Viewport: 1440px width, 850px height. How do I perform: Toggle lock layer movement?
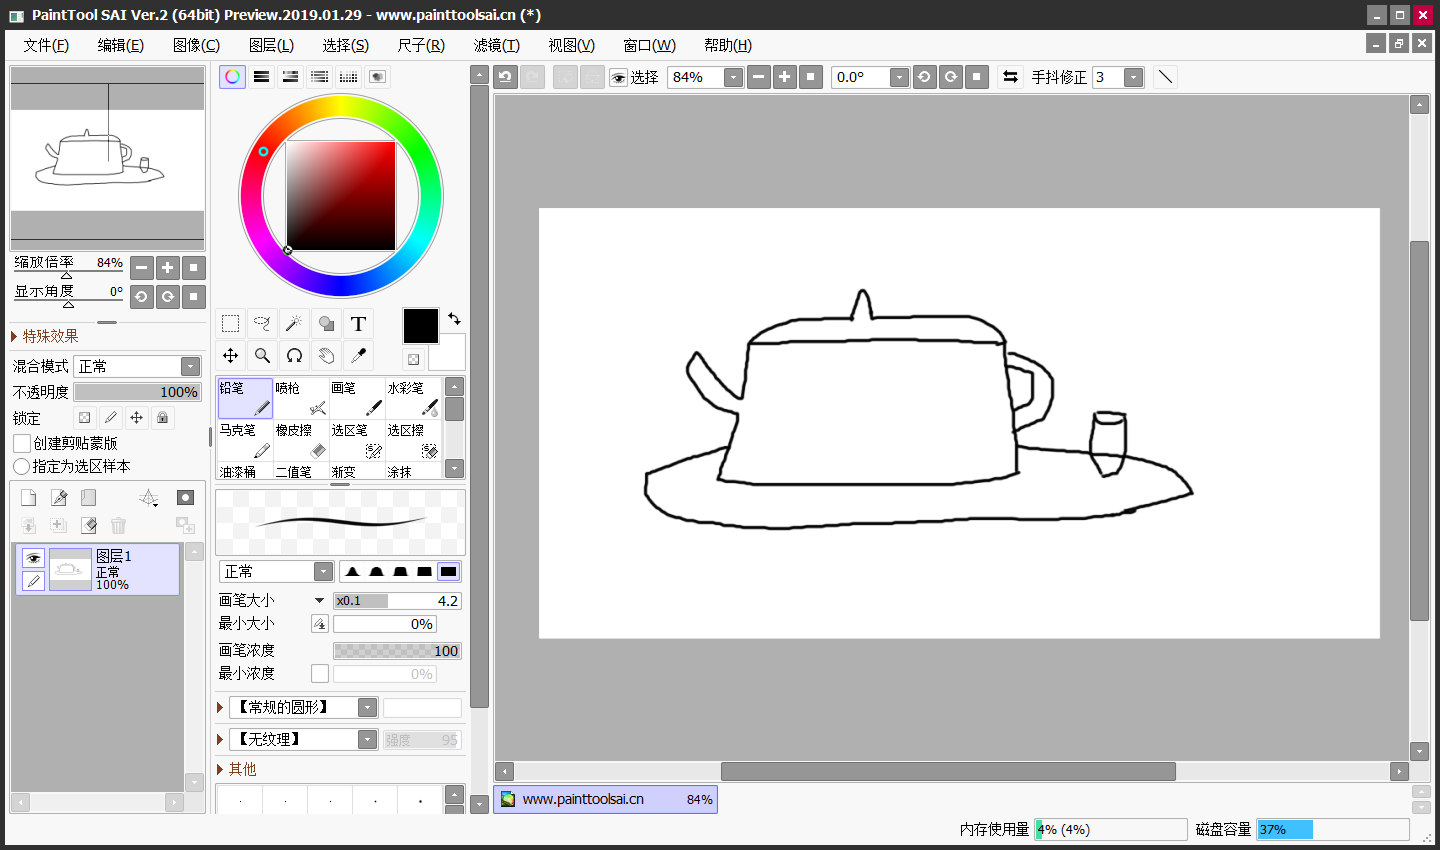[x=137, y=418]
